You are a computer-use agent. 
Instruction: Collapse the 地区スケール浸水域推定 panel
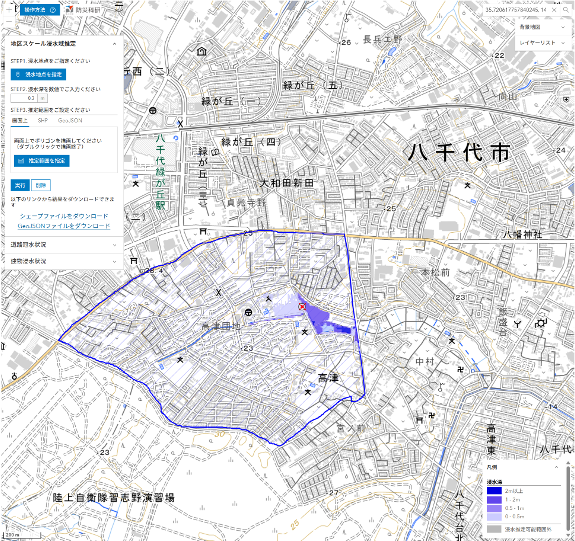[x=114, y=44]
